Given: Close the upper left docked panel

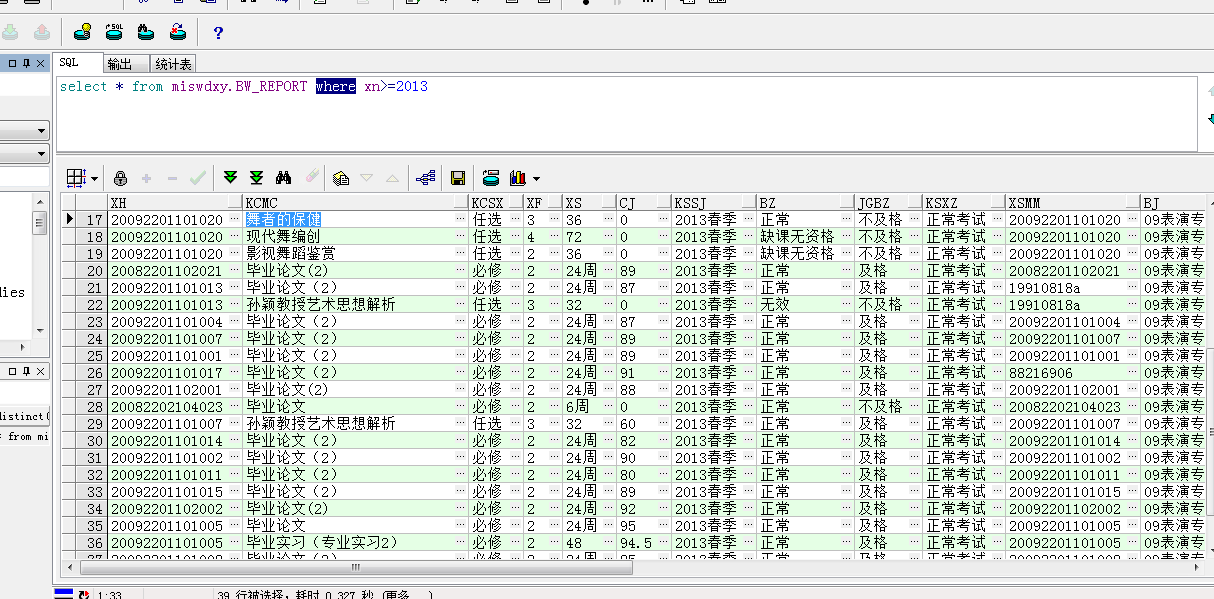Looking at the screenshot, I should tap(41, 63).
